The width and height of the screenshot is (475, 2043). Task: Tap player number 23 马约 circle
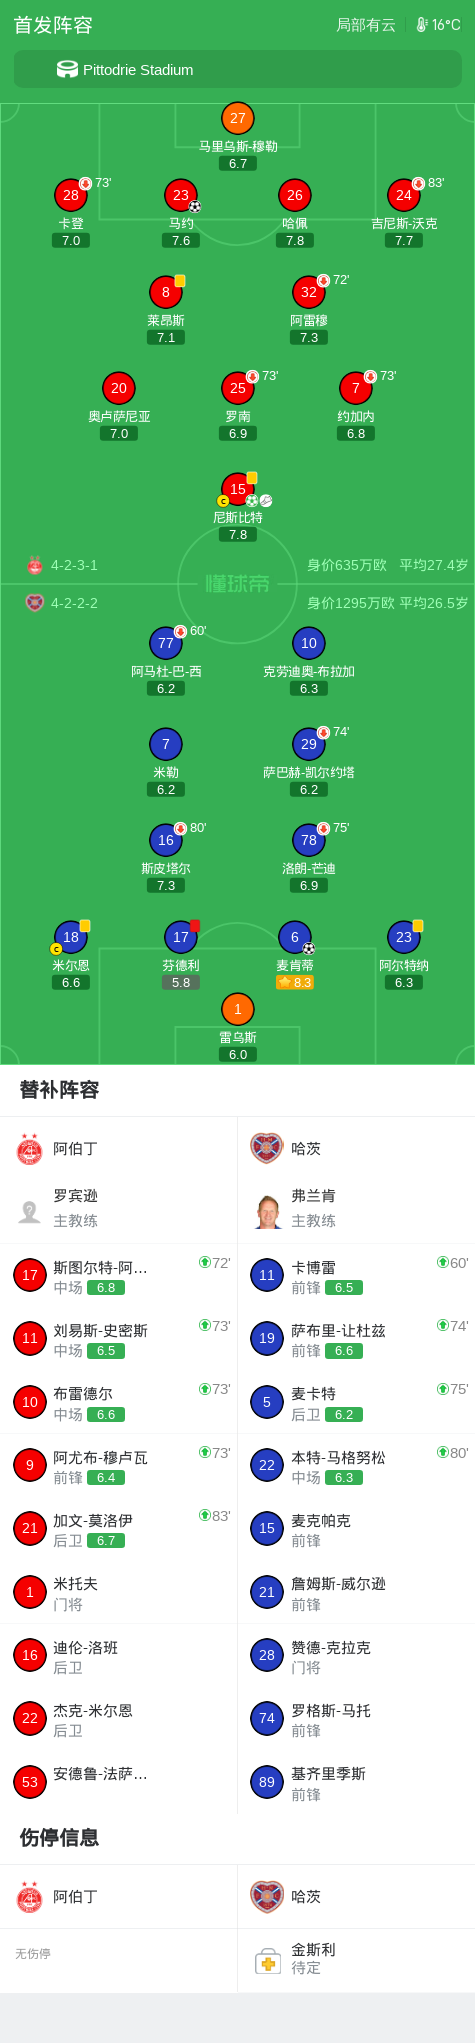pos(181,195)
